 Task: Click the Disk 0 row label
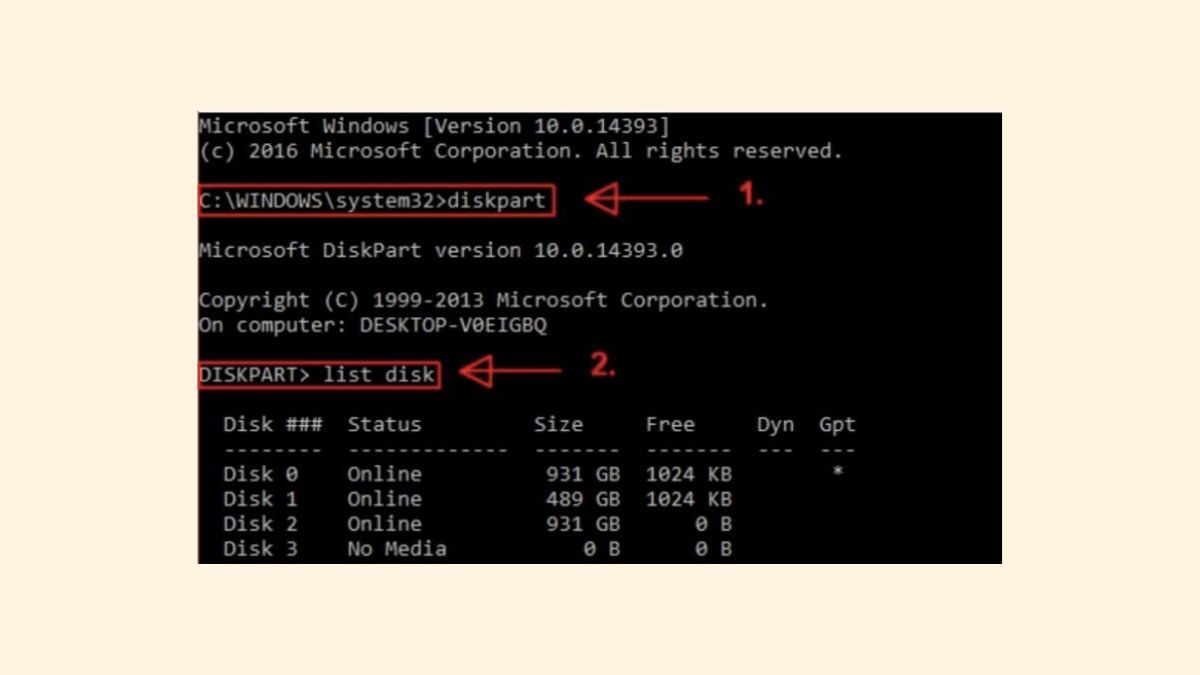click(260, 474)
